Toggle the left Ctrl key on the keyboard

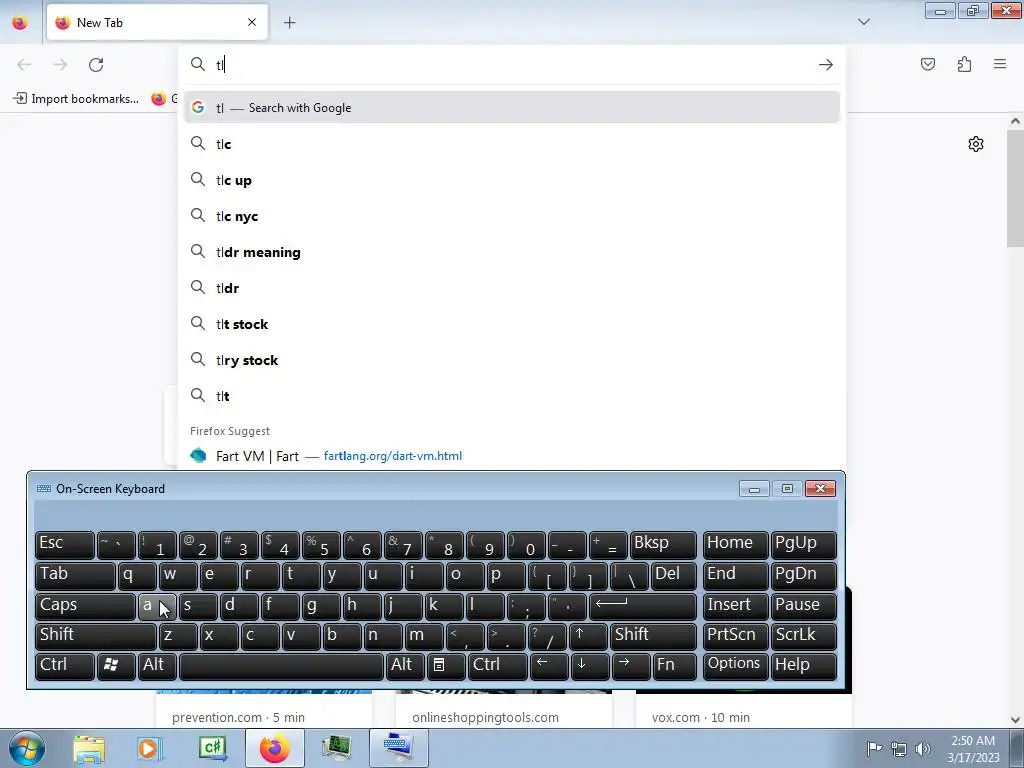65,667
